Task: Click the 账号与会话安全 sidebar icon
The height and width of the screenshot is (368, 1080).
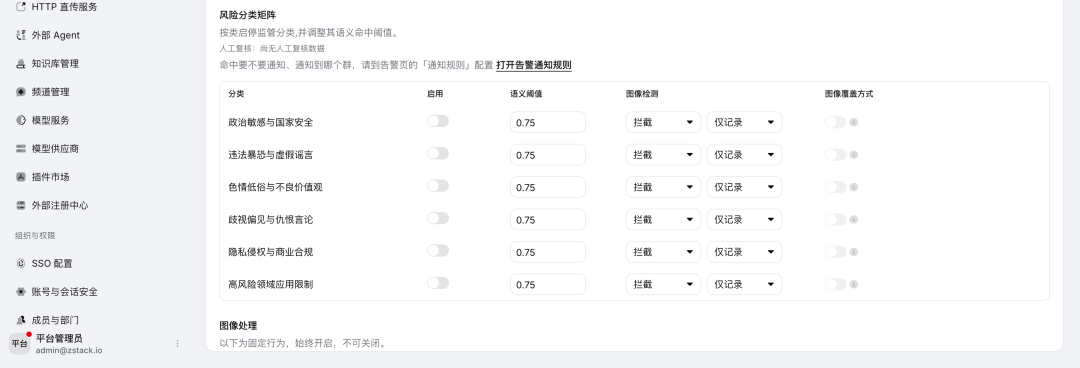Action: (x=21, y=292)
